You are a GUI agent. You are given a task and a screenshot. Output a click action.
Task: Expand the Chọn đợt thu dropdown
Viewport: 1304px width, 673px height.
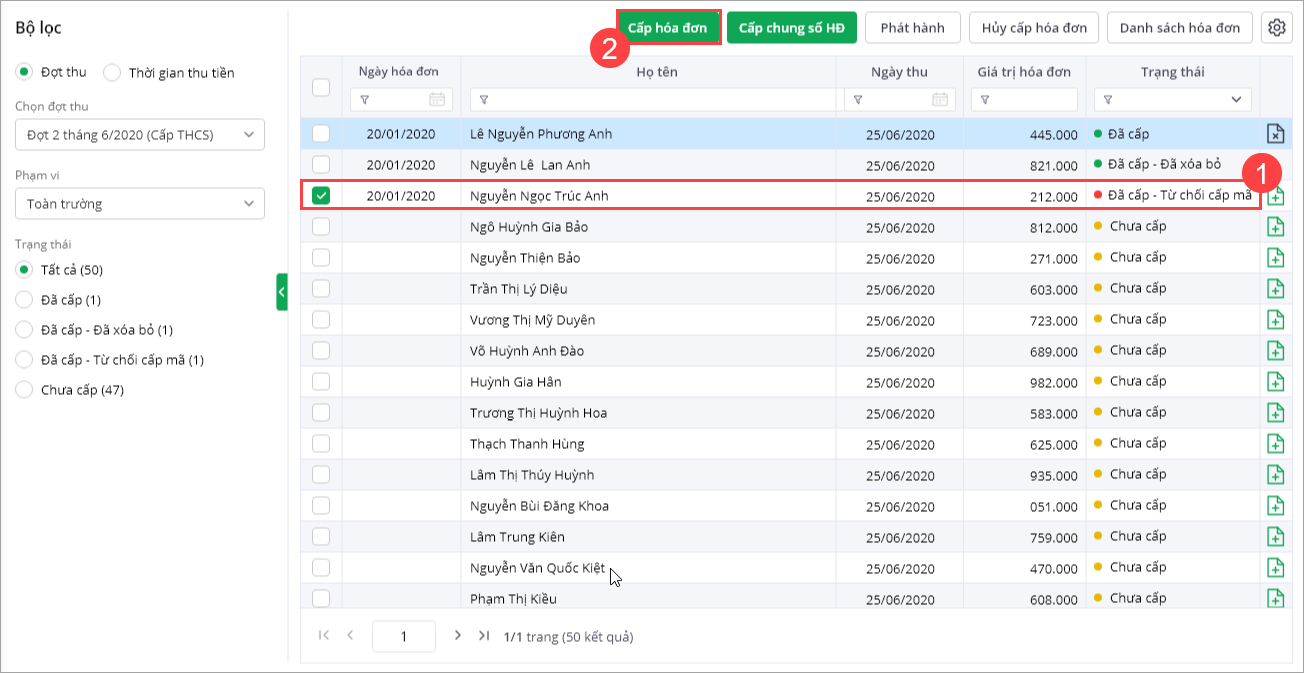tap(140, 135)
